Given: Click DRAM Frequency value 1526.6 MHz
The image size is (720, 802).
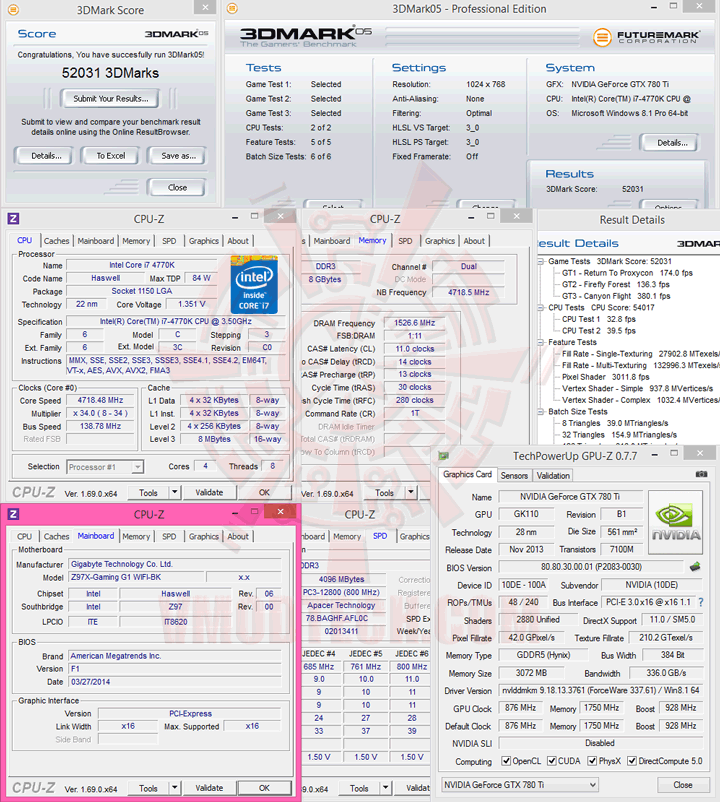Looking at the screenshot, I should 414,323.
